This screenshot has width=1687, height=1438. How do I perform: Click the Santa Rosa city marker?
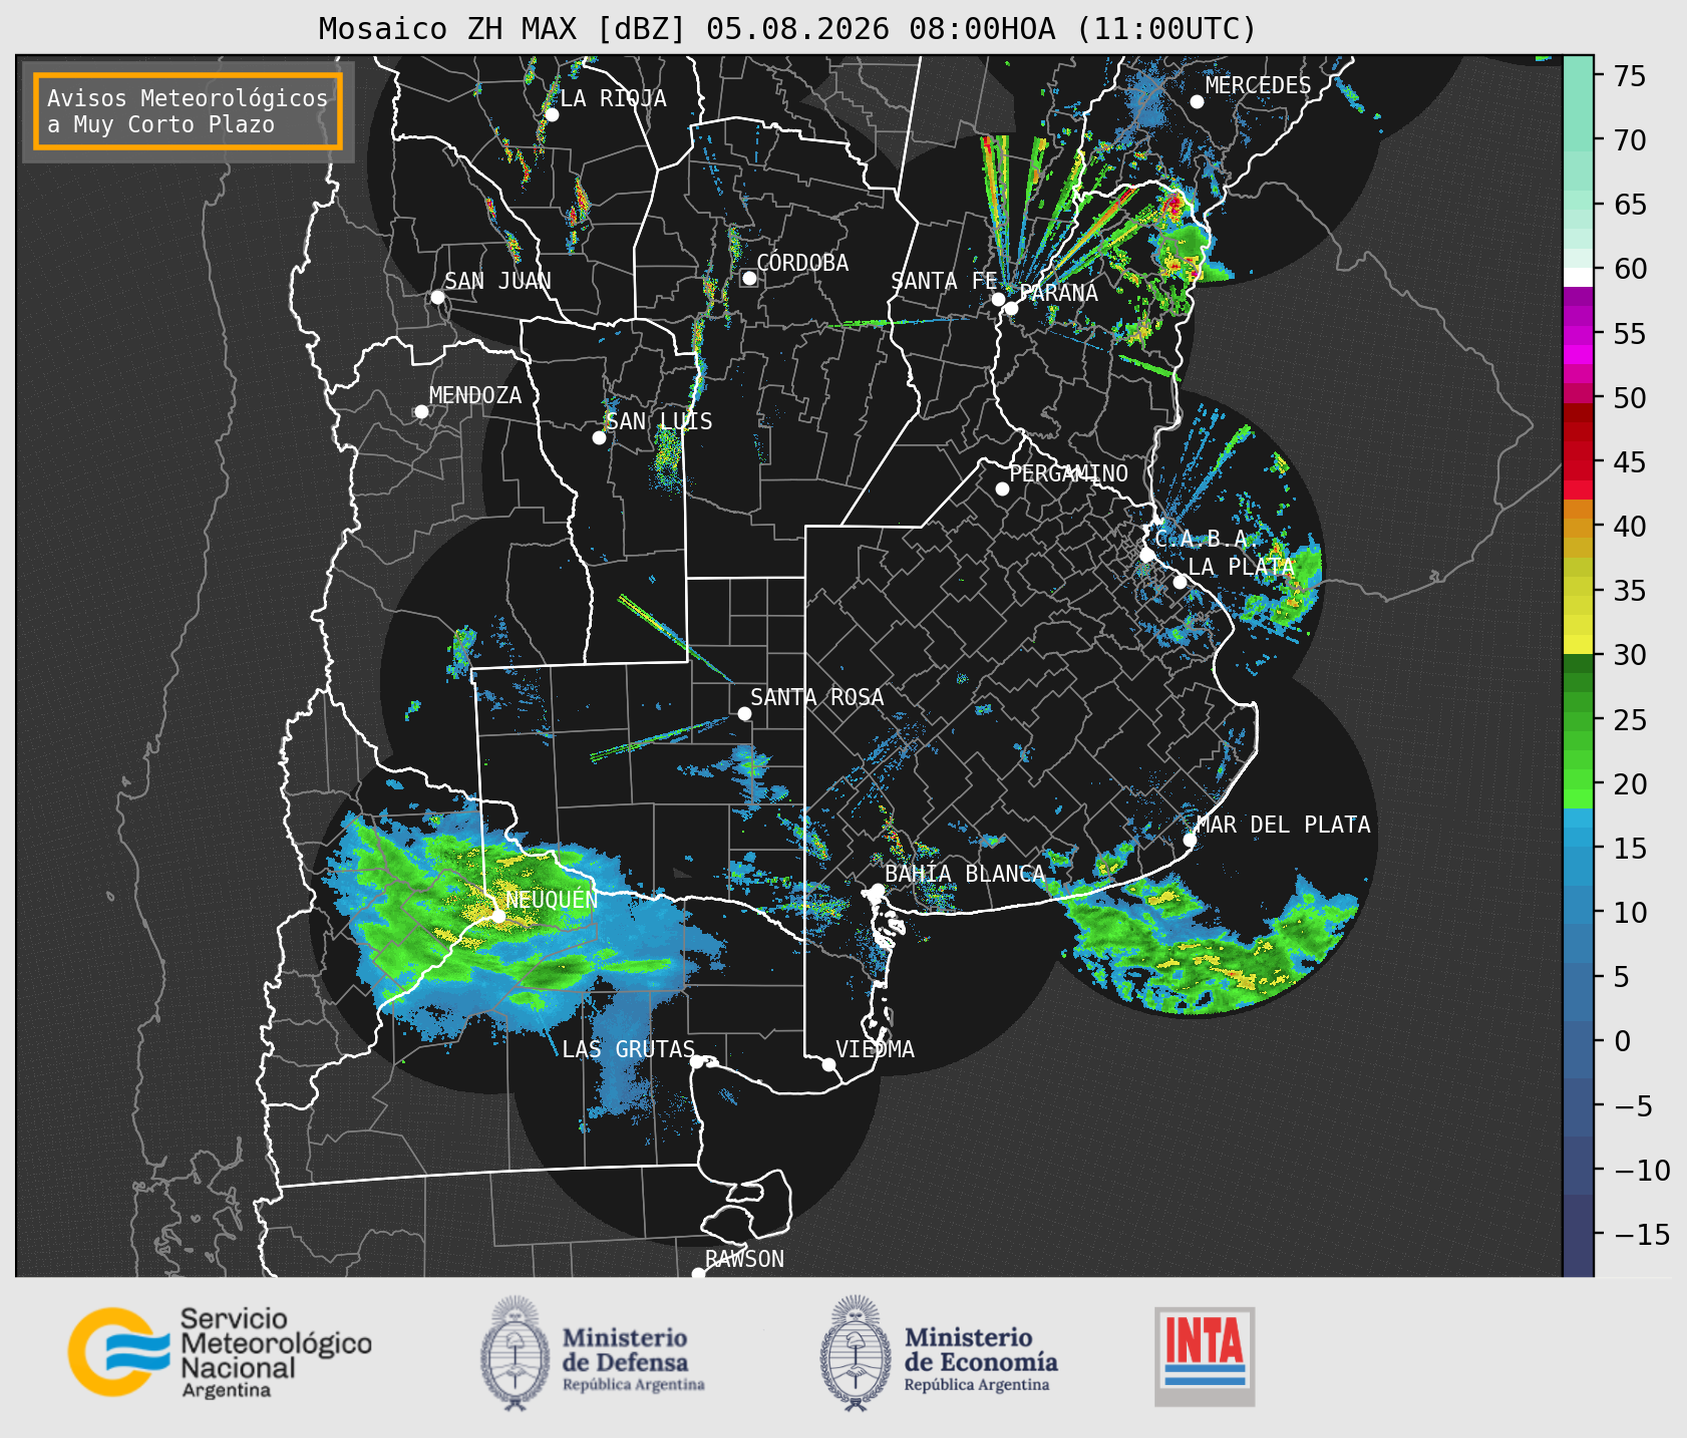tap(744, 713)
